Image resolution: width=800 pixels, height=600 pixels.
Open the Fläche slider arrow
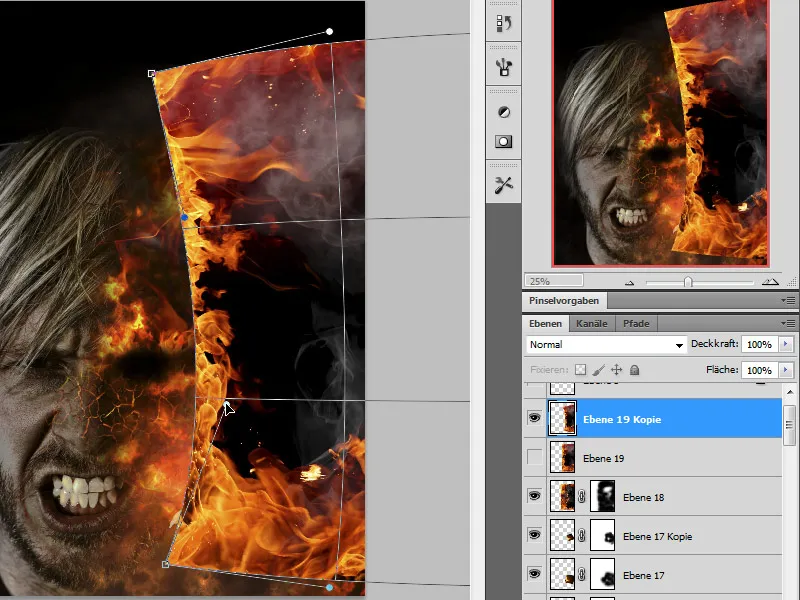(x=786, y=370)
